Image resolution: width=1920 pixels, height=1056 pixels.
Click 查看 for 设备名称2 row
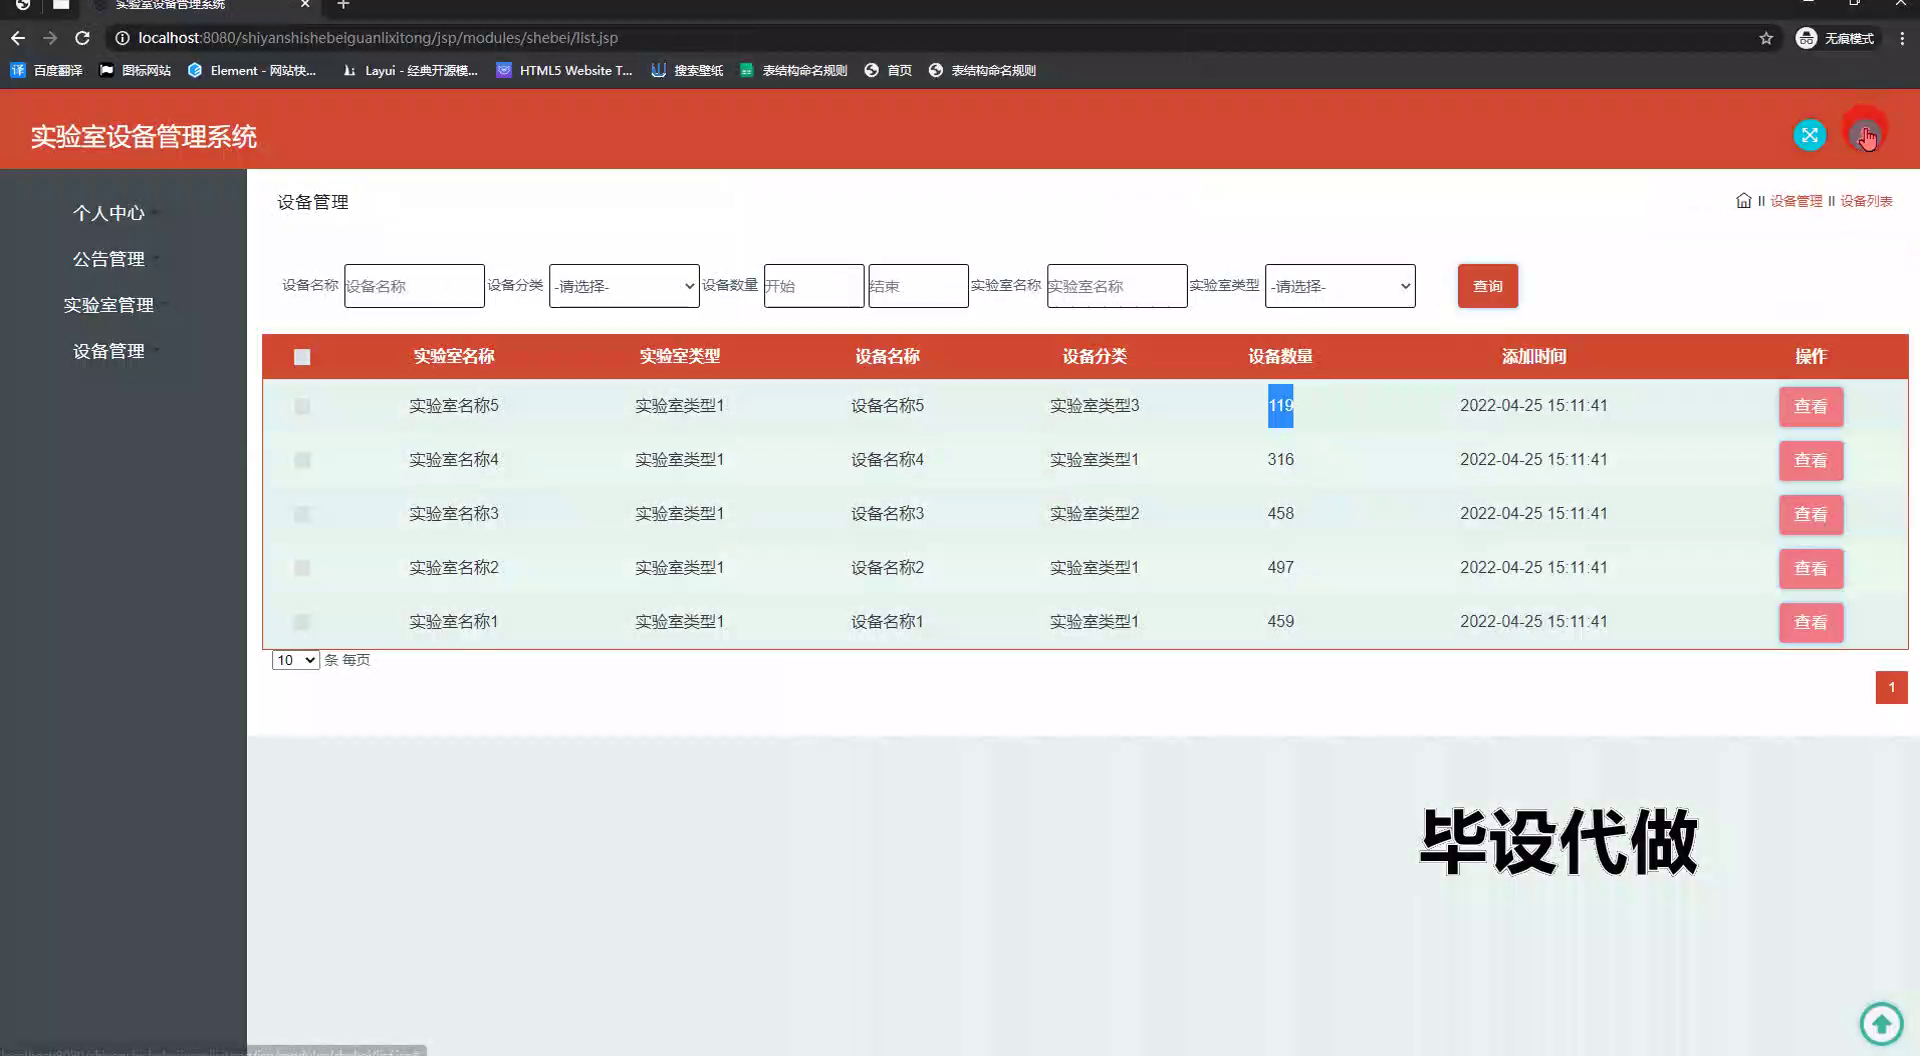[1810, 569]
